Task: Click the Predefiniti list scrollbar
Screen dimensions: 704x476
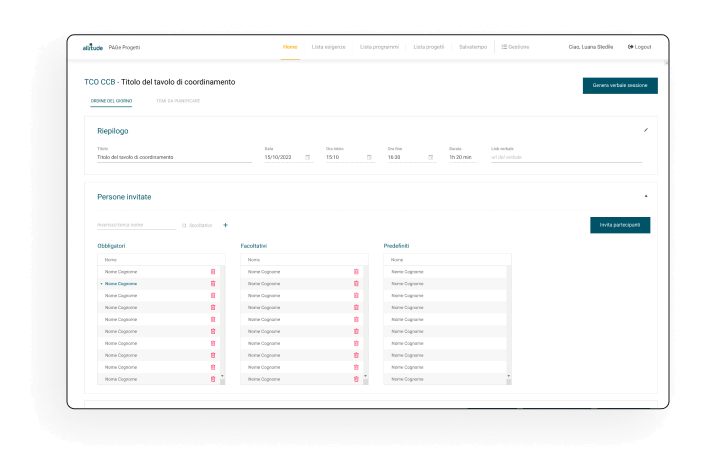Action: point(508,320)
